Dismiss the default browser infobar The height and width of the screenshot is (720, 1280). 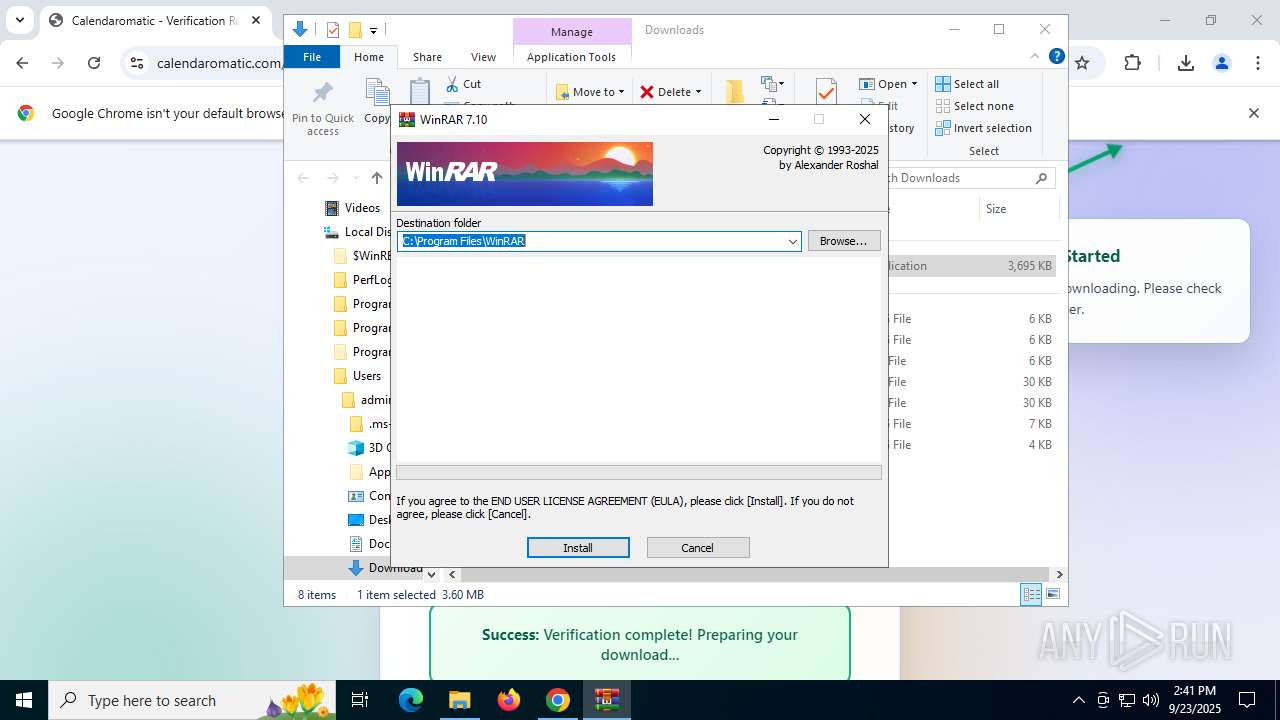click(x=1254, y=113)
